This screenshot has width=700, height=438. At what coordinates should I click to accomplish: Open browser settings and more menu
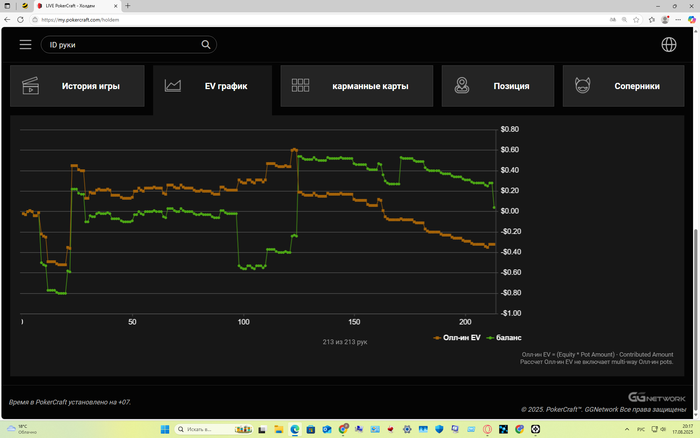pos(678,20)
